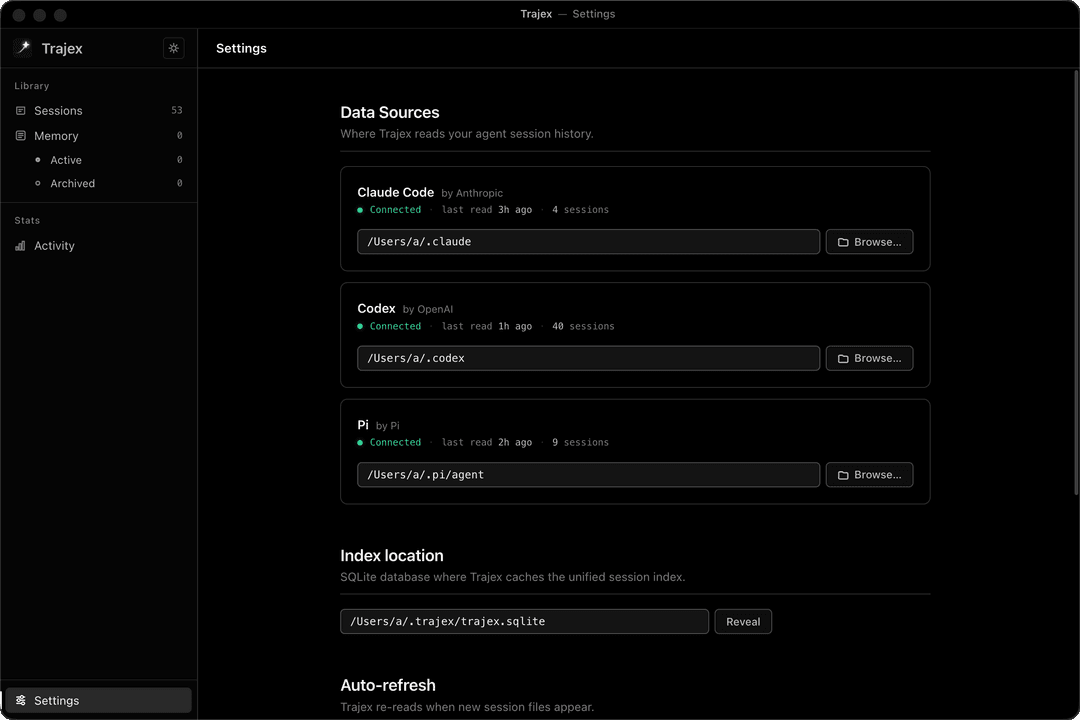The height and width of the screenshot is (720, 1080).
Task: Click the 'by Anthropic' label
Action: point(472,194)
